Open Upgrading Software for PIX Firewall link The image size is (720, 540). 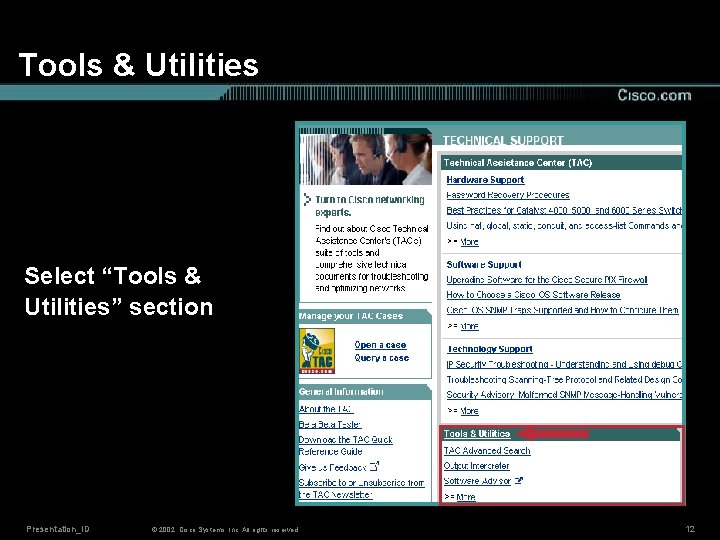(x=547, y=280)
